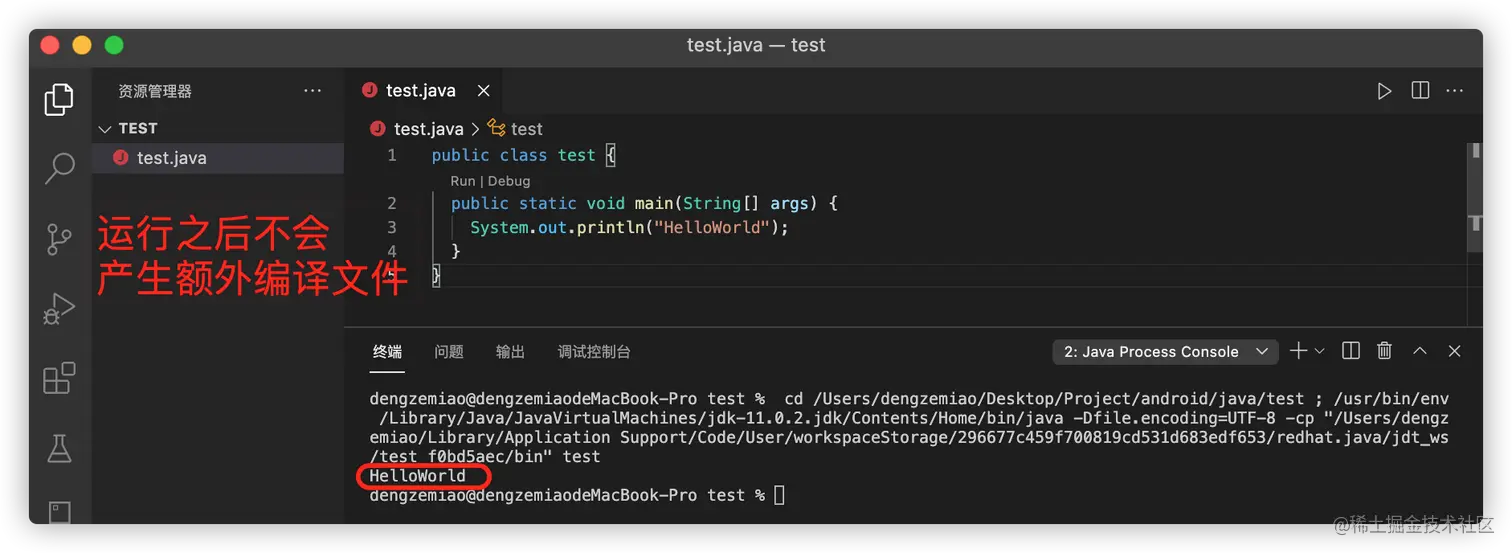Click the yellow macOS minimize button
The image size is (1512, 553).
82,45
